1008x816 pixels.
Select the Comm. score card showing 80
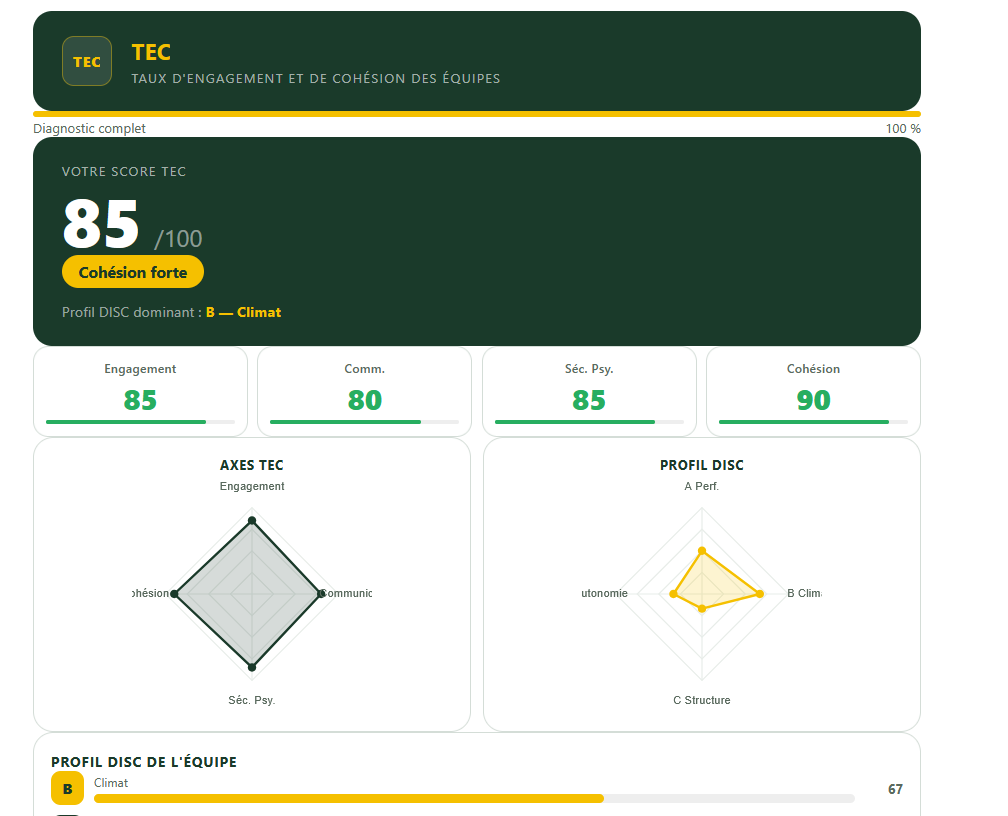[364, 392]
